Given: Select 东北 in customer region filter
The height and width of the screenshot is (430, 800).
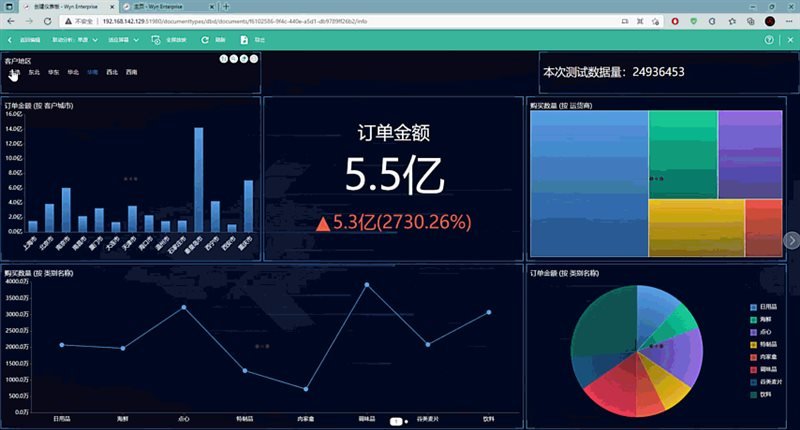Looking at the screenshot, I should click(x=34, y=73).
